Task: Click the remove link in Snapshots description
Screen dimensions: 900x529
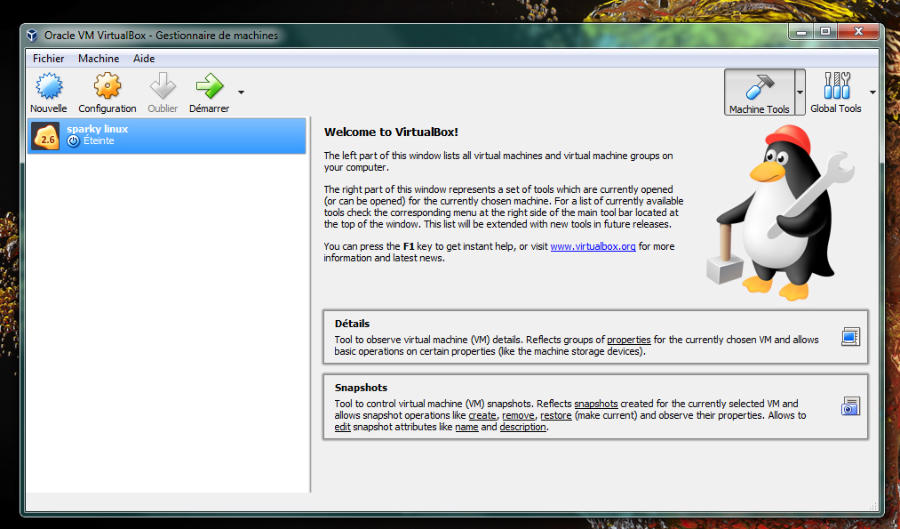Action: [518, 415]
